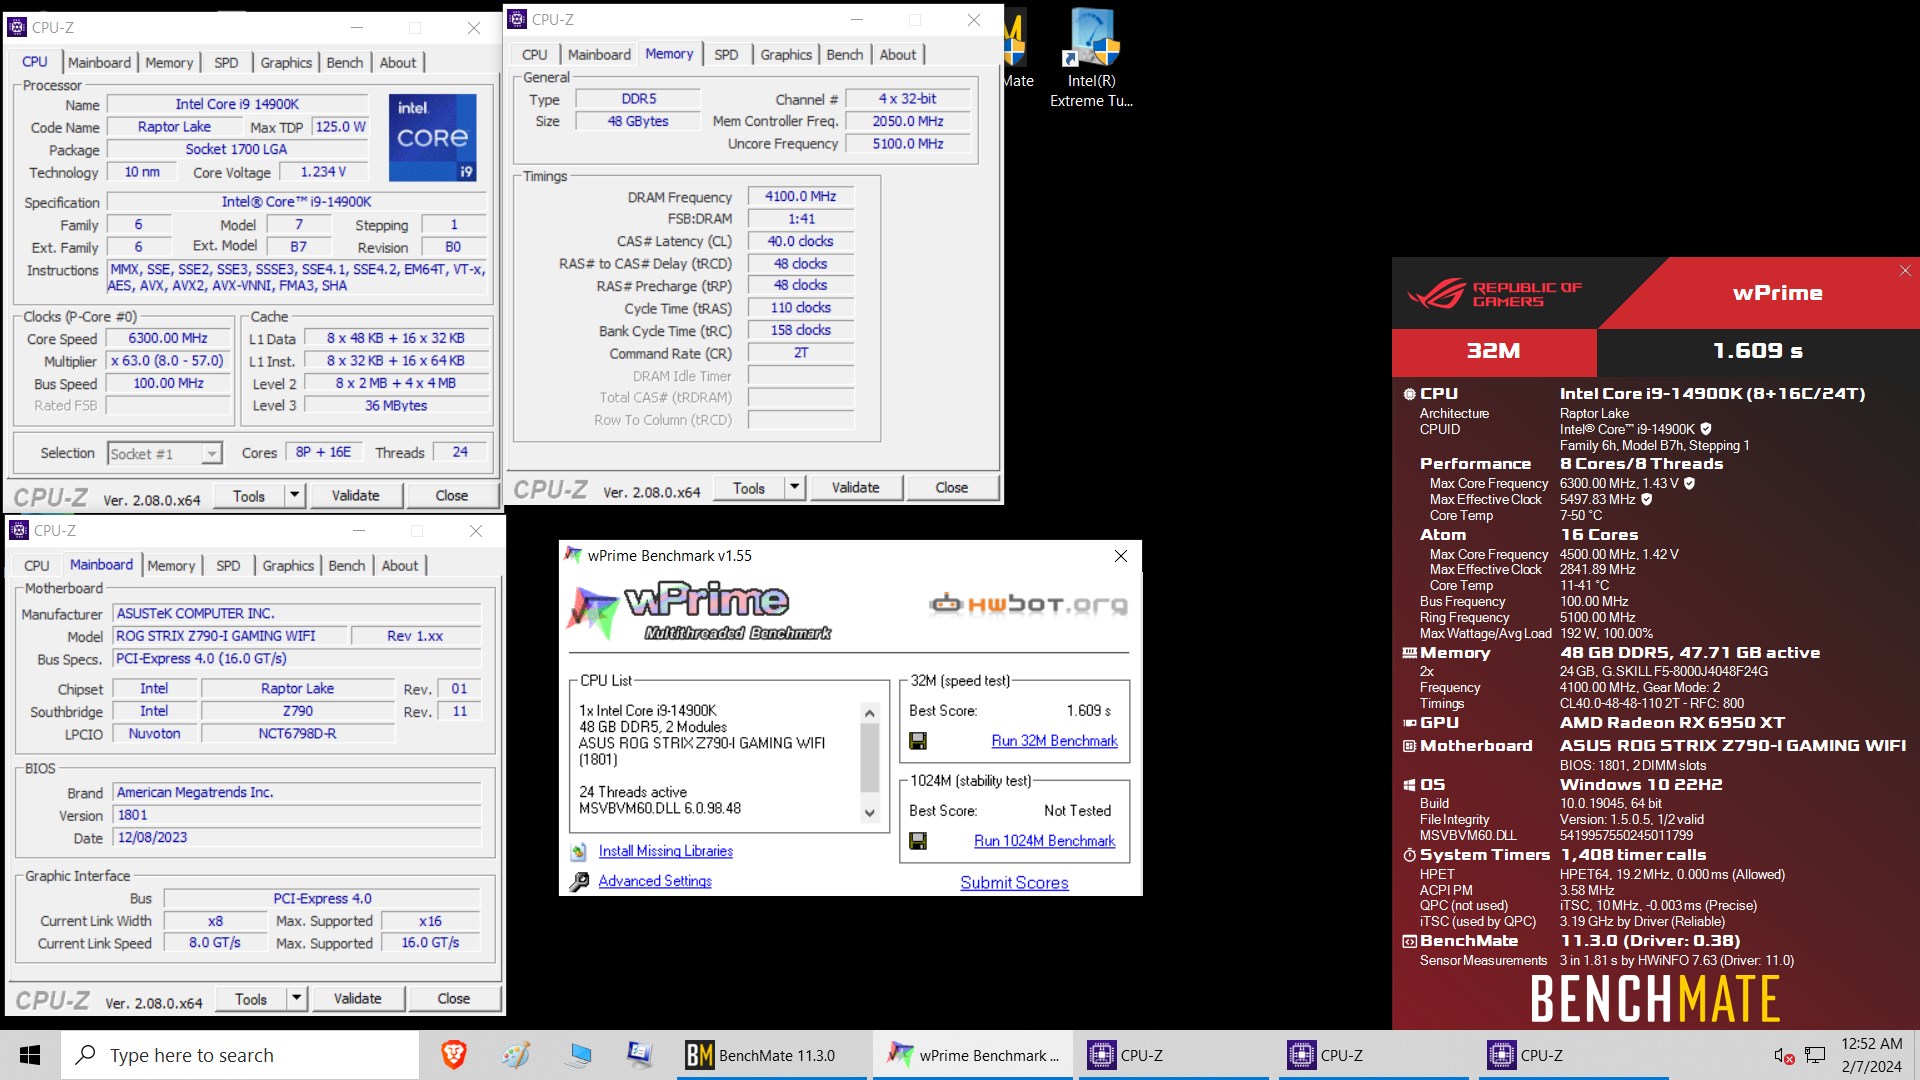Screen dimensions: 1920x1080
Task: Click Validate in the CPU-Z Mainboard window
Action: pos(357,998)
